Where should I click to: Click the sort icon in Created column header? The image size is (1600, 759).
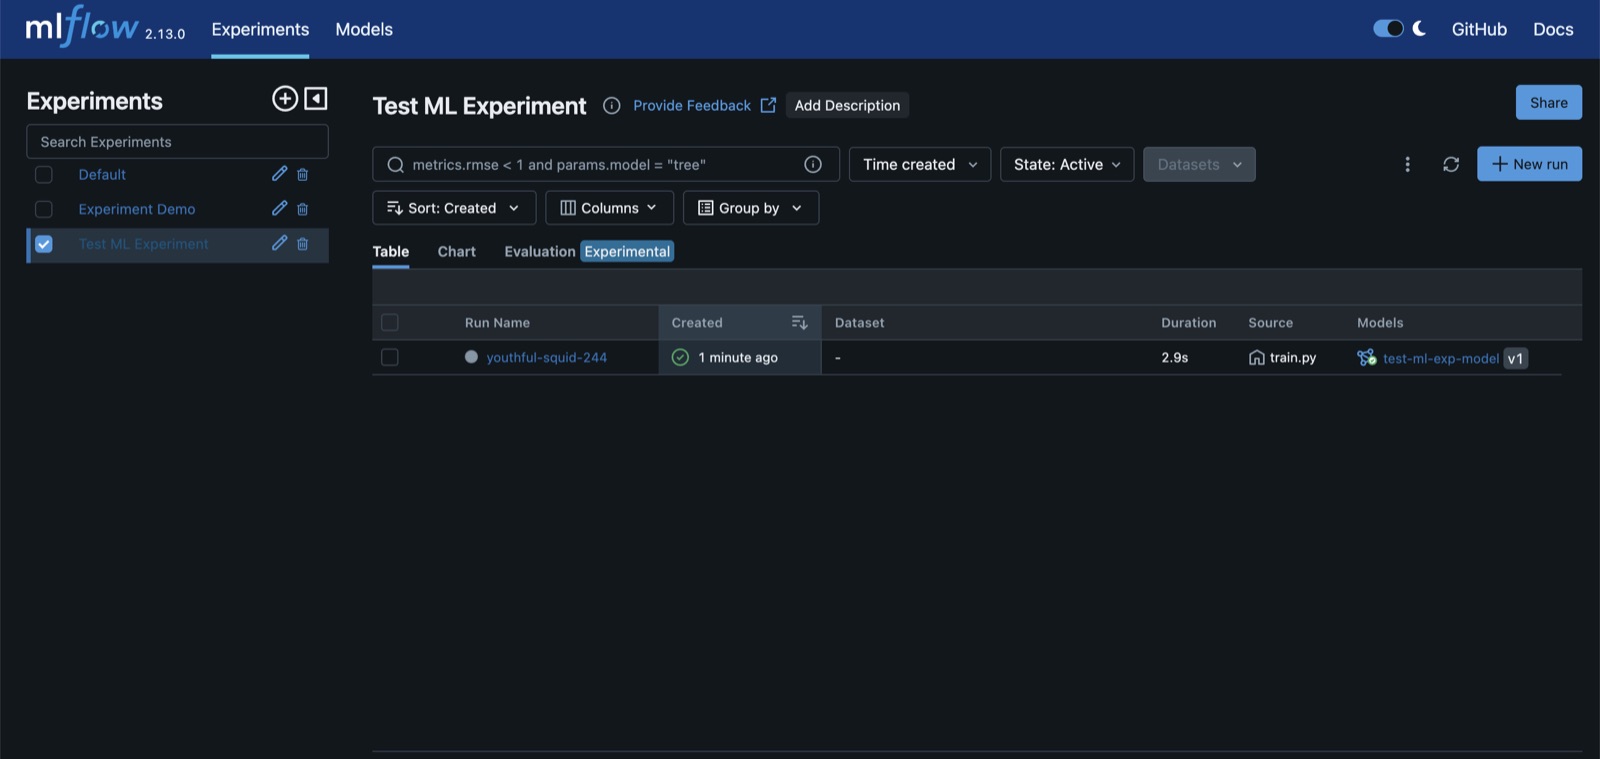pos(799,322)
